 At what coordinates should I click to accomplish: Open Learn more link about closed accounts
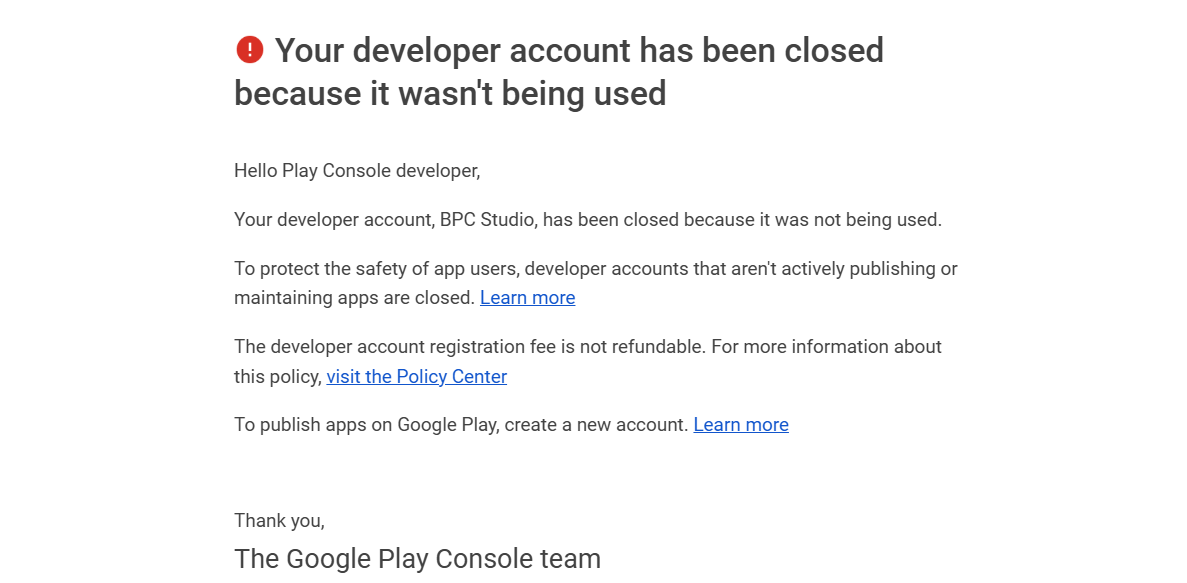[528, 298]
